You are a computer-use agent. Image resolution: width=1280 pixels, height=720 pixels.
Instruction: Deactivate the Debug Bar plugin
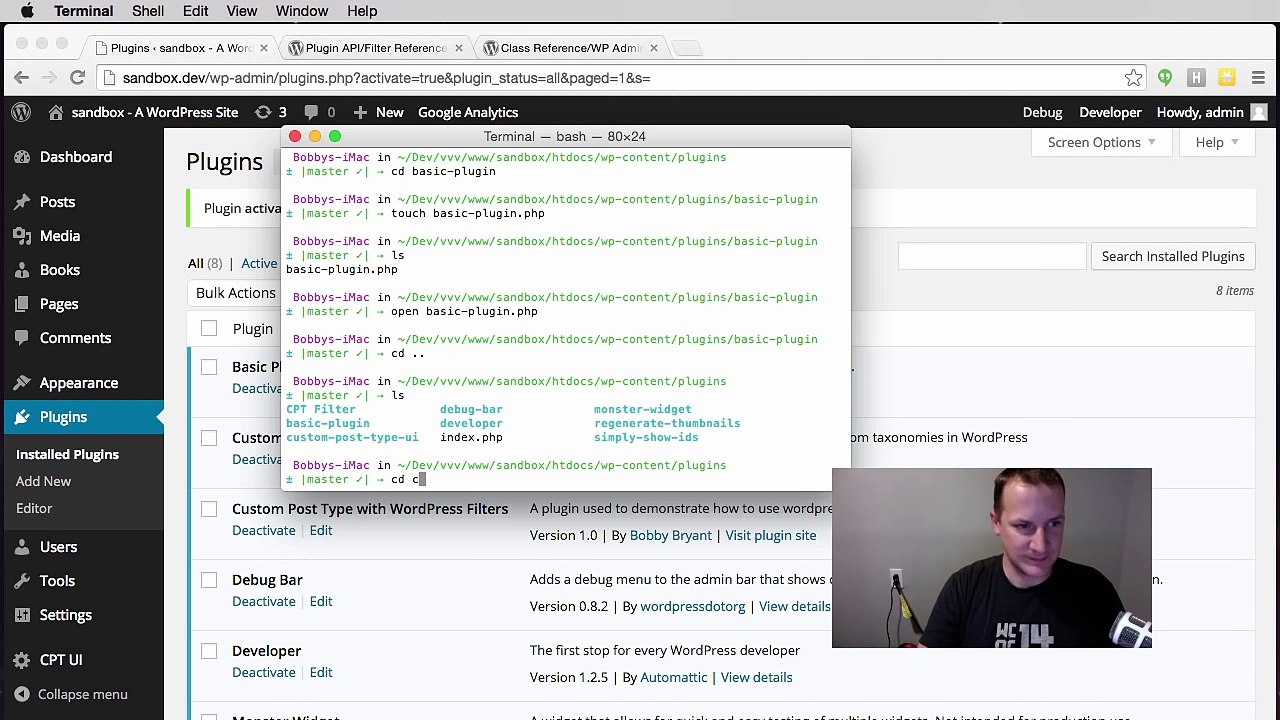point(264,601)
